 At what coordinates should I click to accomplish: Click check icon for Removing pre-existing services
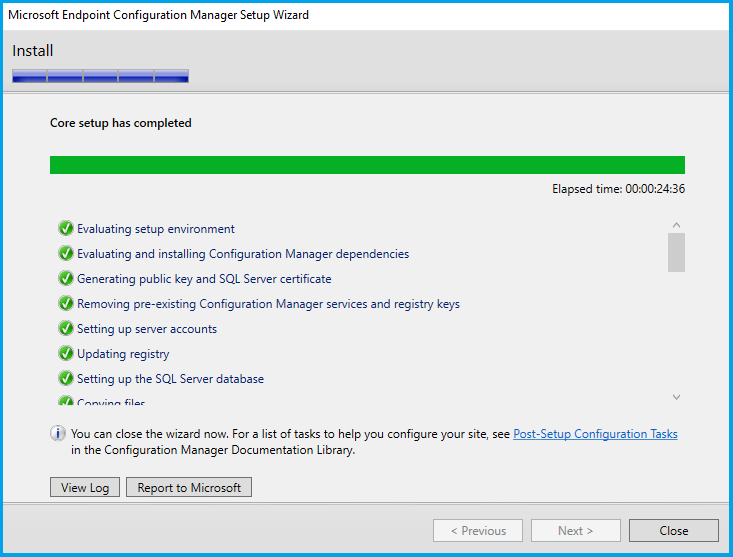[66, 304]
